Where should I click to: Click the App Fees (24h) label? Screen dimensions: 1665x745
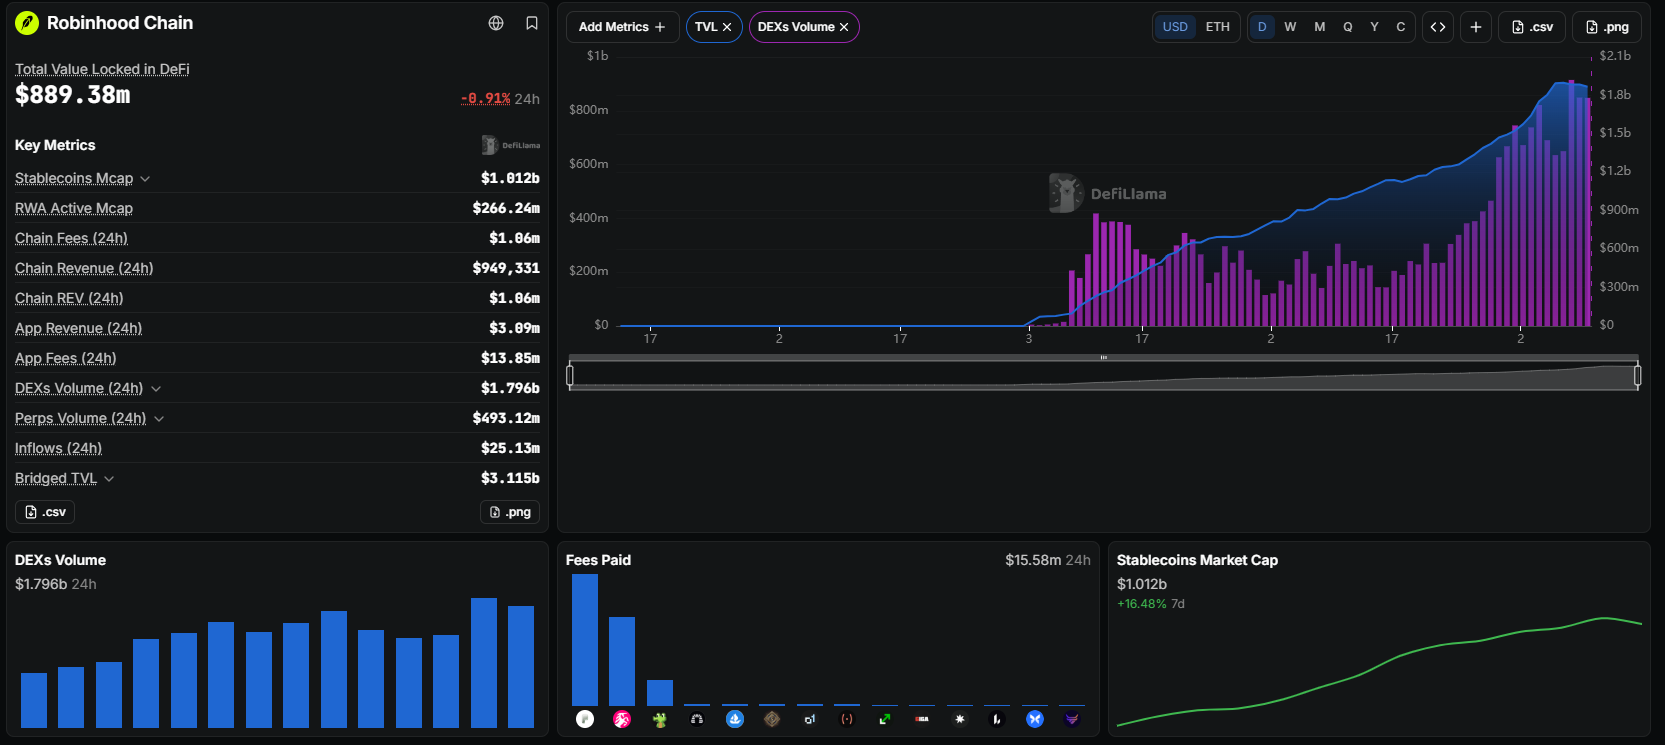[x=65, y=358]
